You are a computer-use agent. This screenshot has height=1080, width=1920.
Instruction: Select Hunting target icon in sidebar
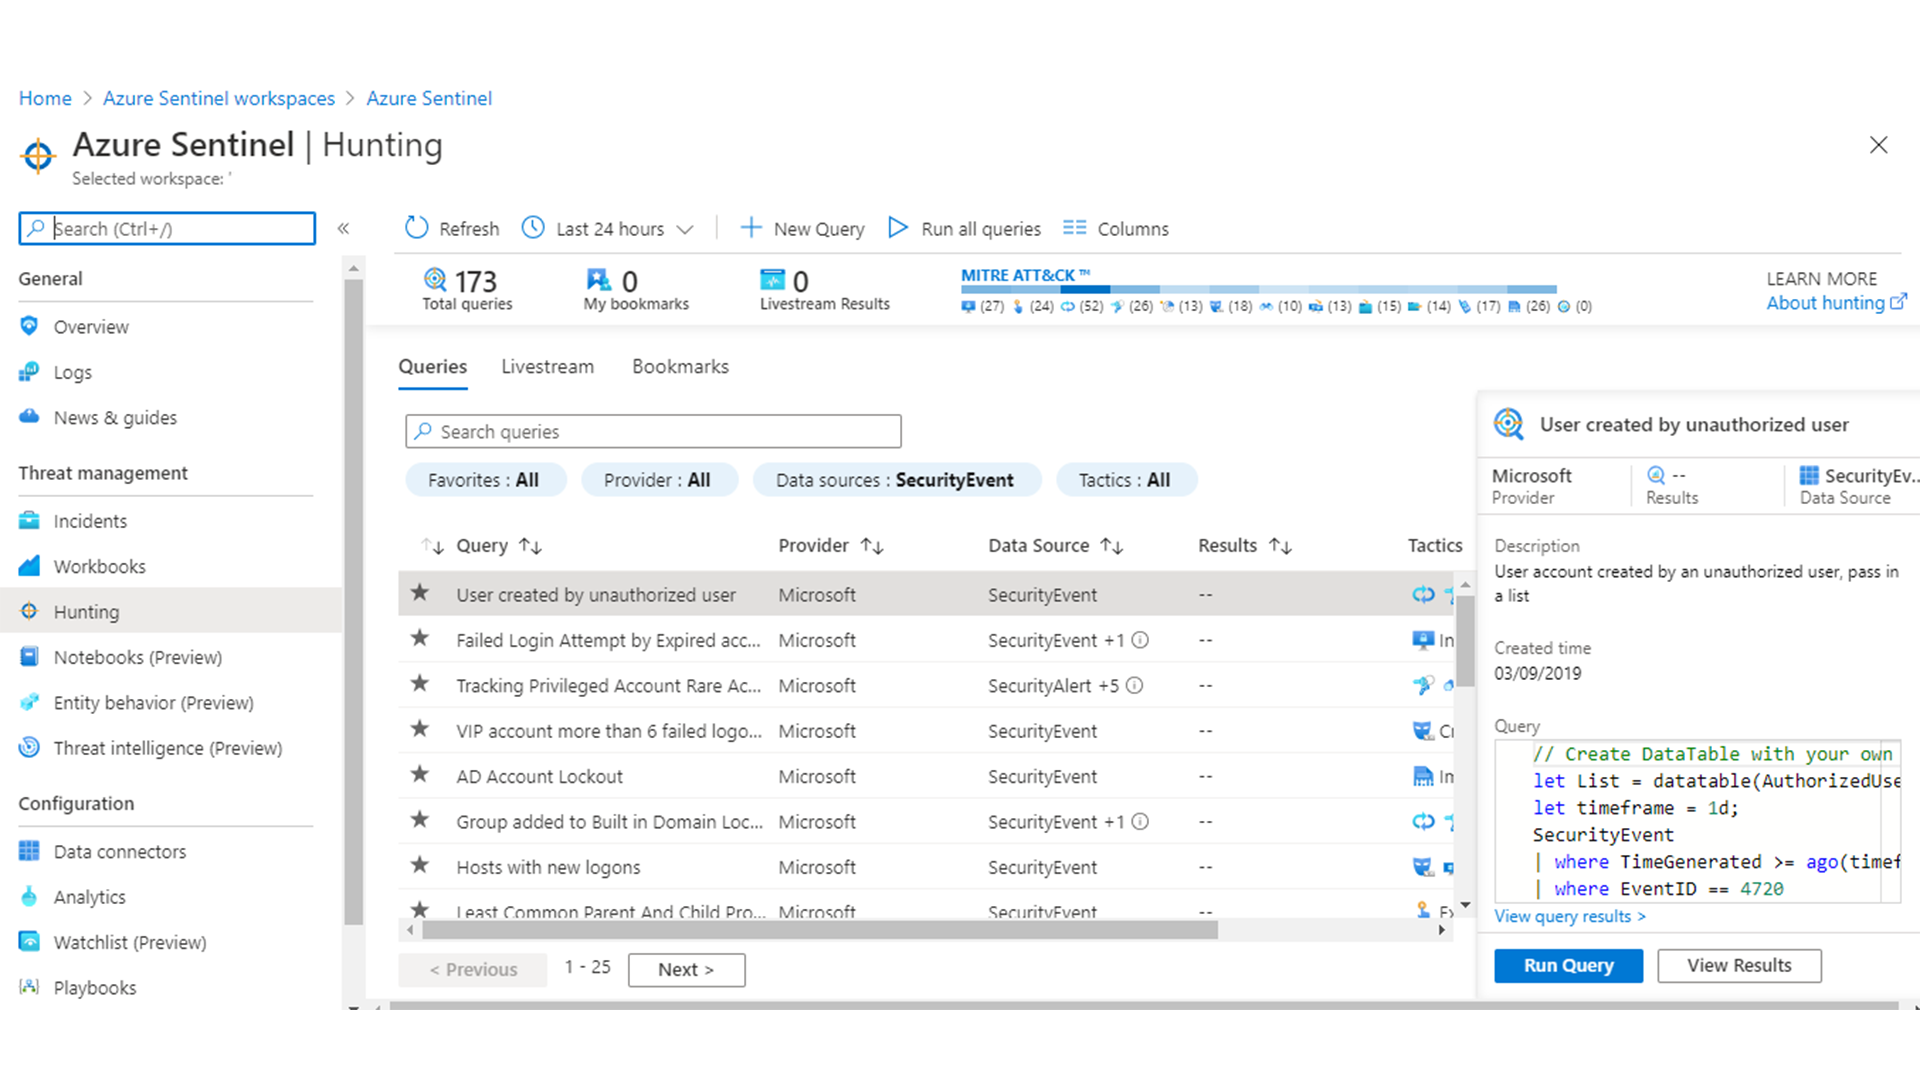tap(29, 611)
